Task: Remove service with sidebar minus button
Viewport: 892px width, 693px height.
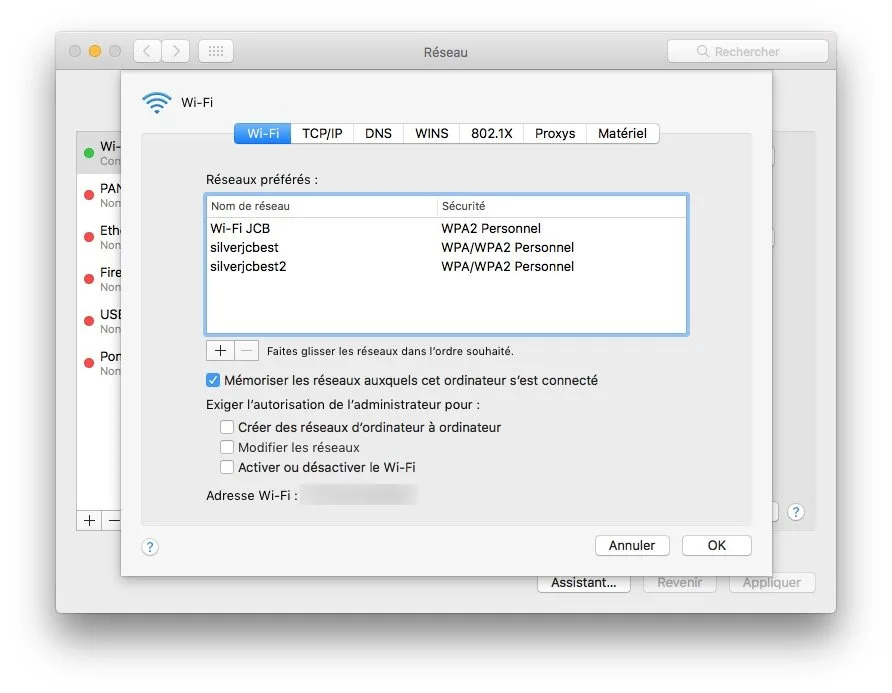Action: pos(112,521)
